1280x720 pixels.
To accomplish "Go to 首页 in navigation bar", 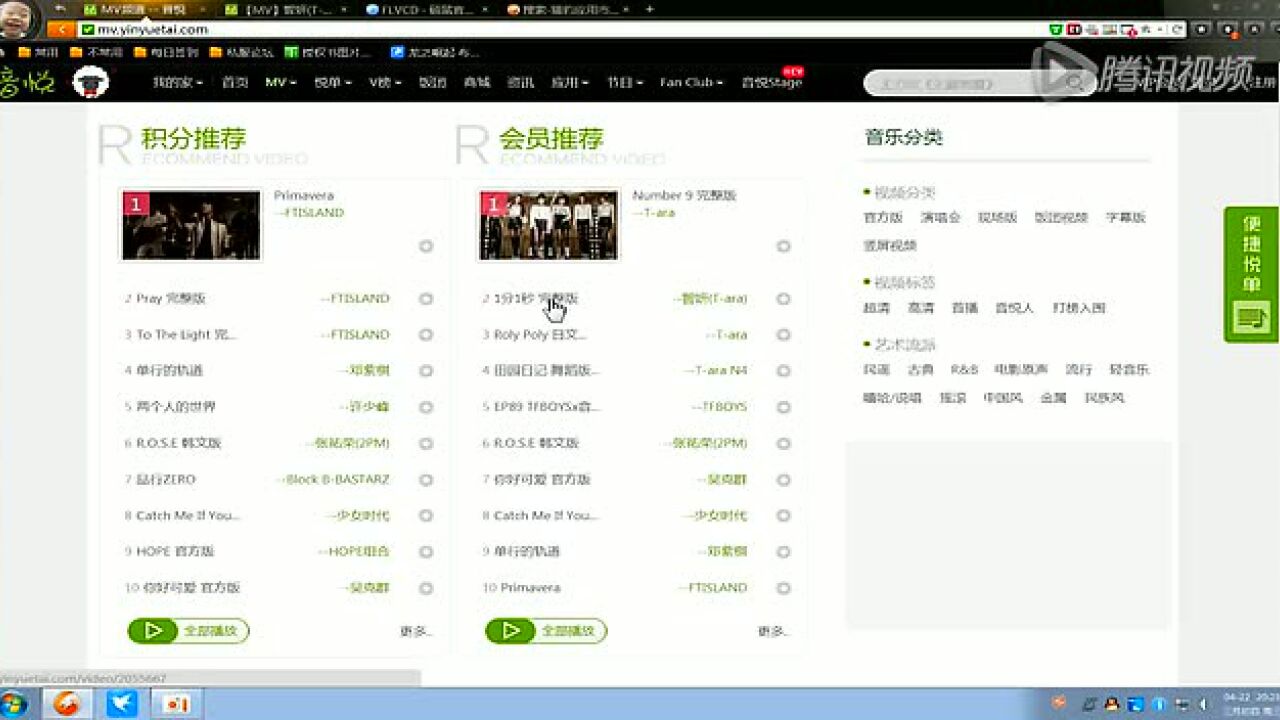I will click(235, 83).
